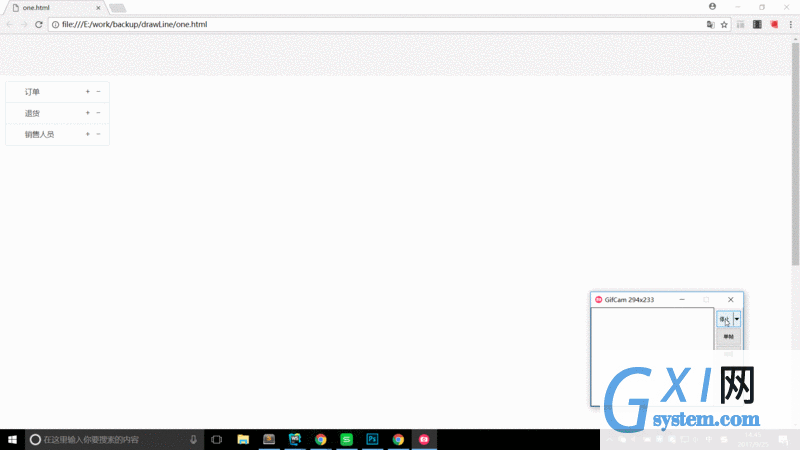Switch to the one.html tab
Image resolution: width=800 pixels, height=450 pixels.
[55, 8]
